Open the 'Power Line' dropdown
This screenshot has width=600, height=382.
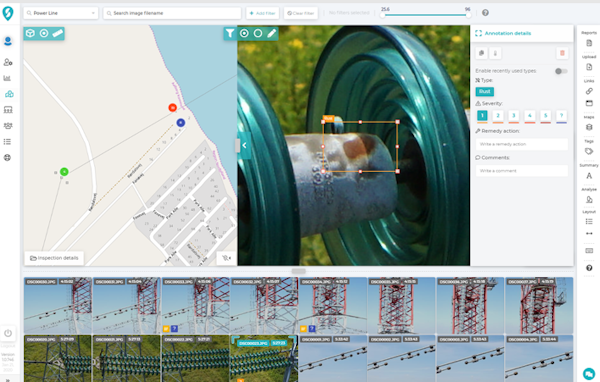pos(61,13)
